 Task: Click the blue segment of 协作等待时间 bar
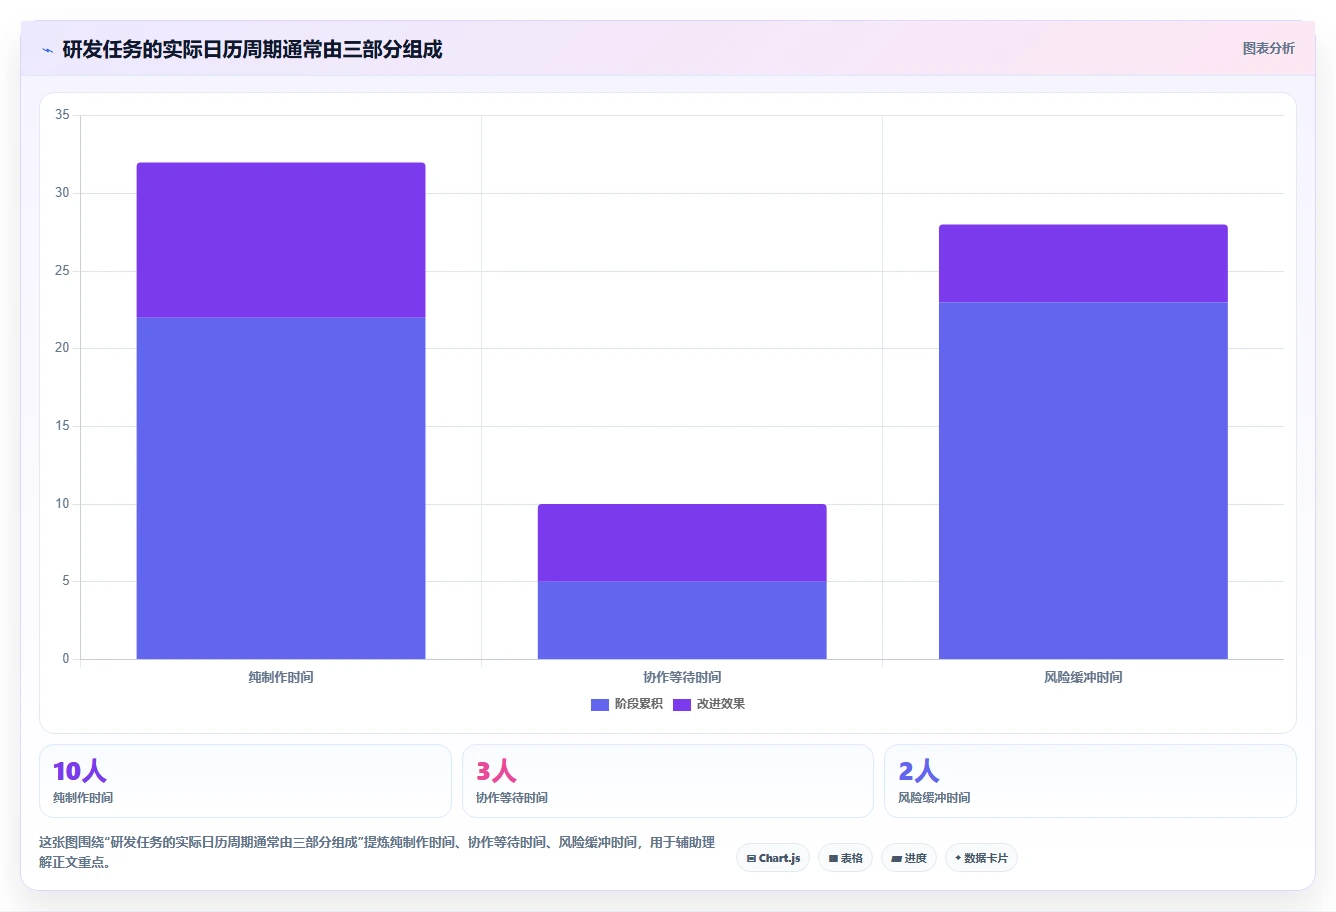(x=682, y=620)
